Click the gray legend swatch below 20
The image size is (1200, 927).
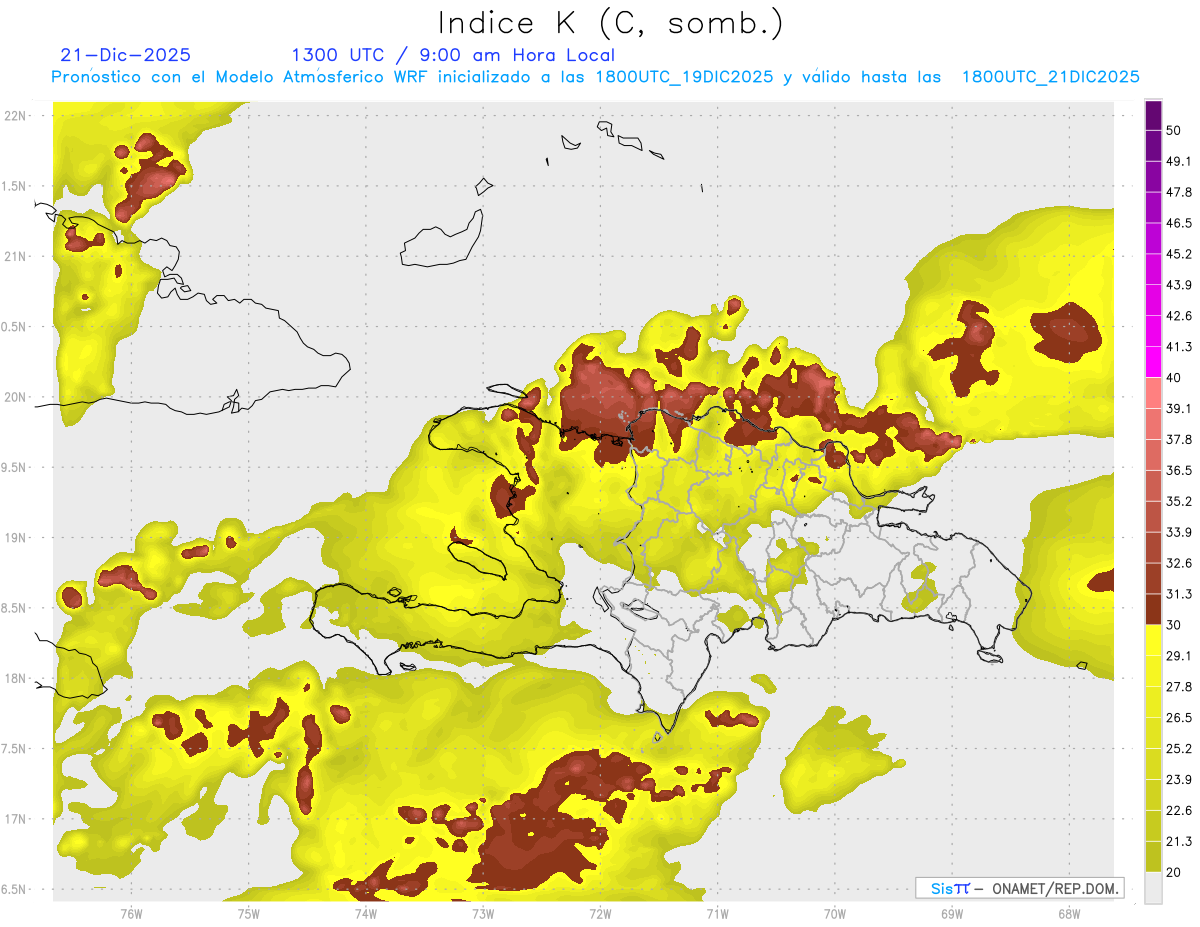tap(1154, 887)
